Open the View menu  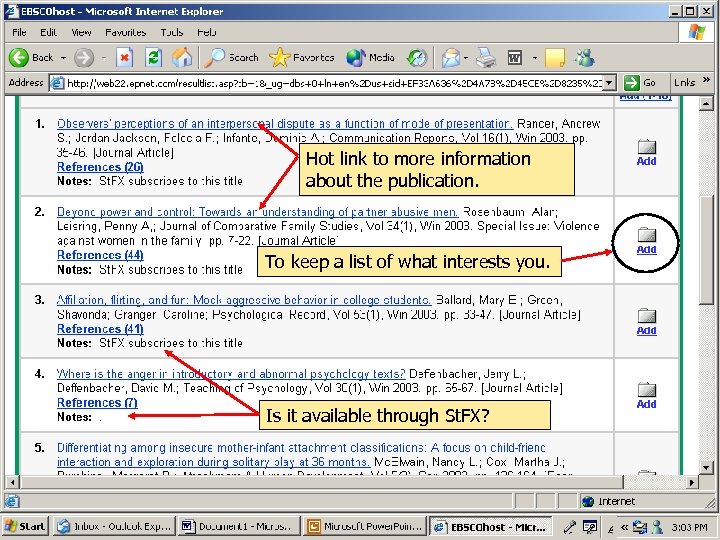(x=81, y=32)
